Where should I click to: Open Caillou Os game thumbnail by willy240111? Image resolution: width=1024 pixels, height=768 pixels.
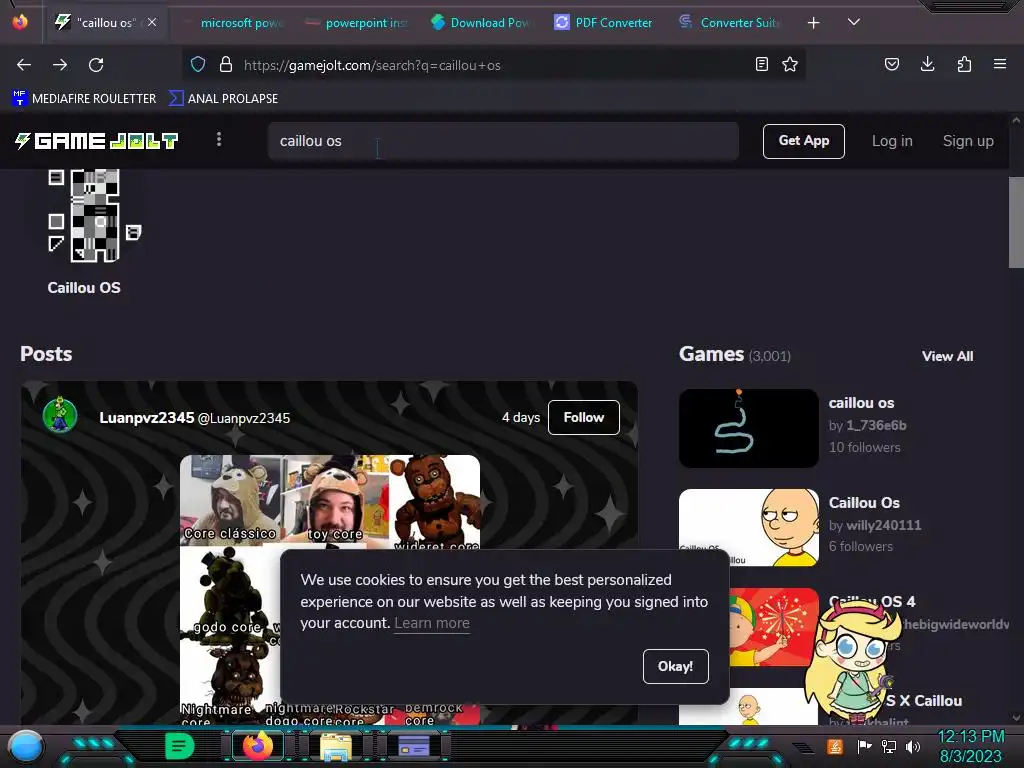click(x=748, y=528)
